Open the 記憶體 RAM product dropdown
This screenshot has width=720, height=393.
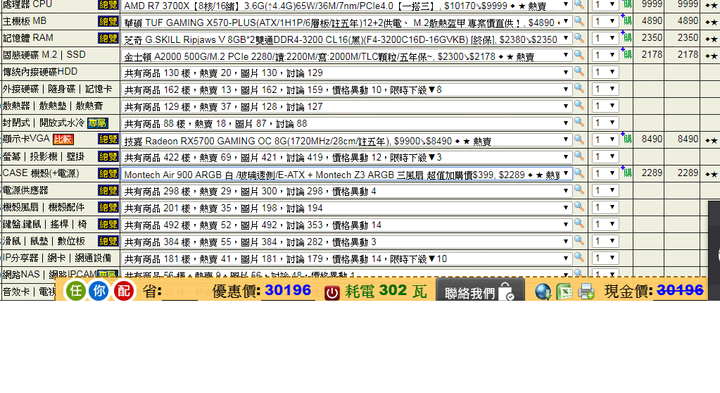tap(346, 39)
